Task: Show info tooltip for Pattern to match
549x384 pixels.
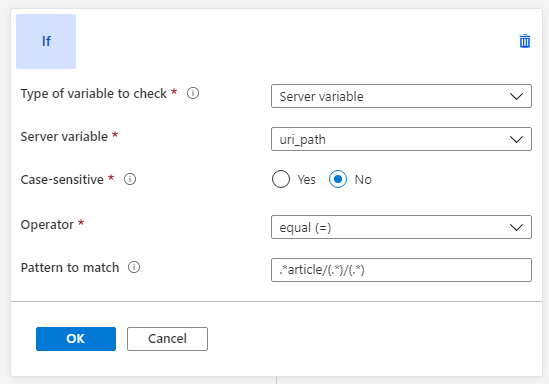Action: pyautogui.click(x=134, y=267)
